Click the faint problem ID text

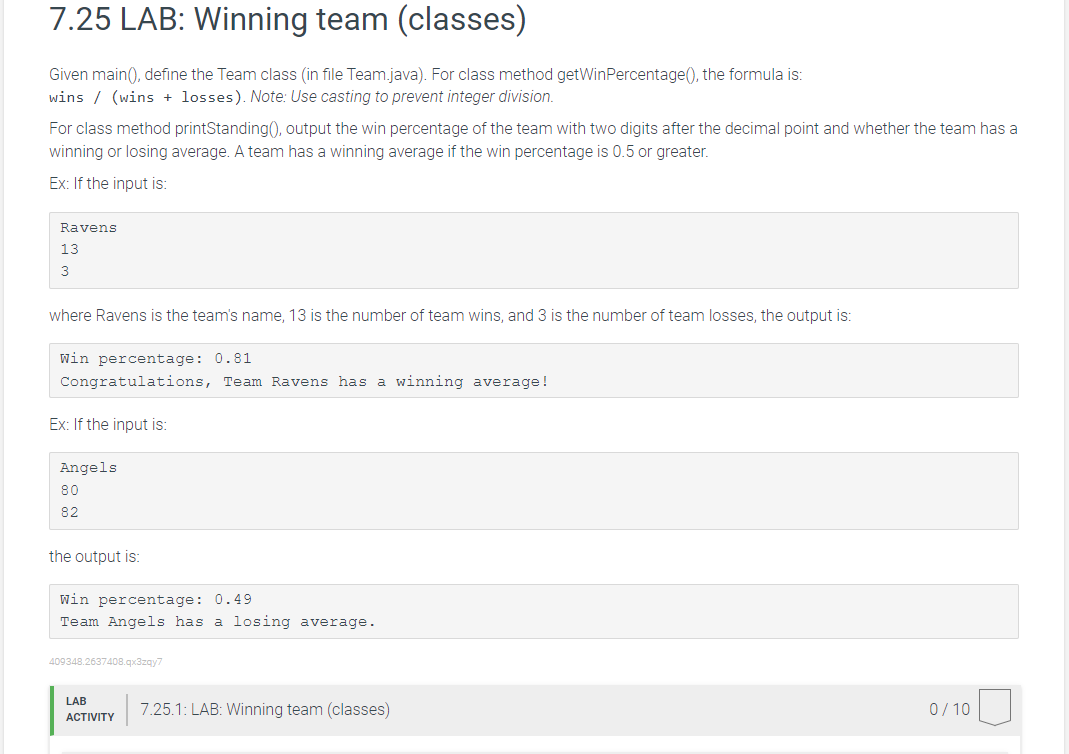(x=106, y=661)
